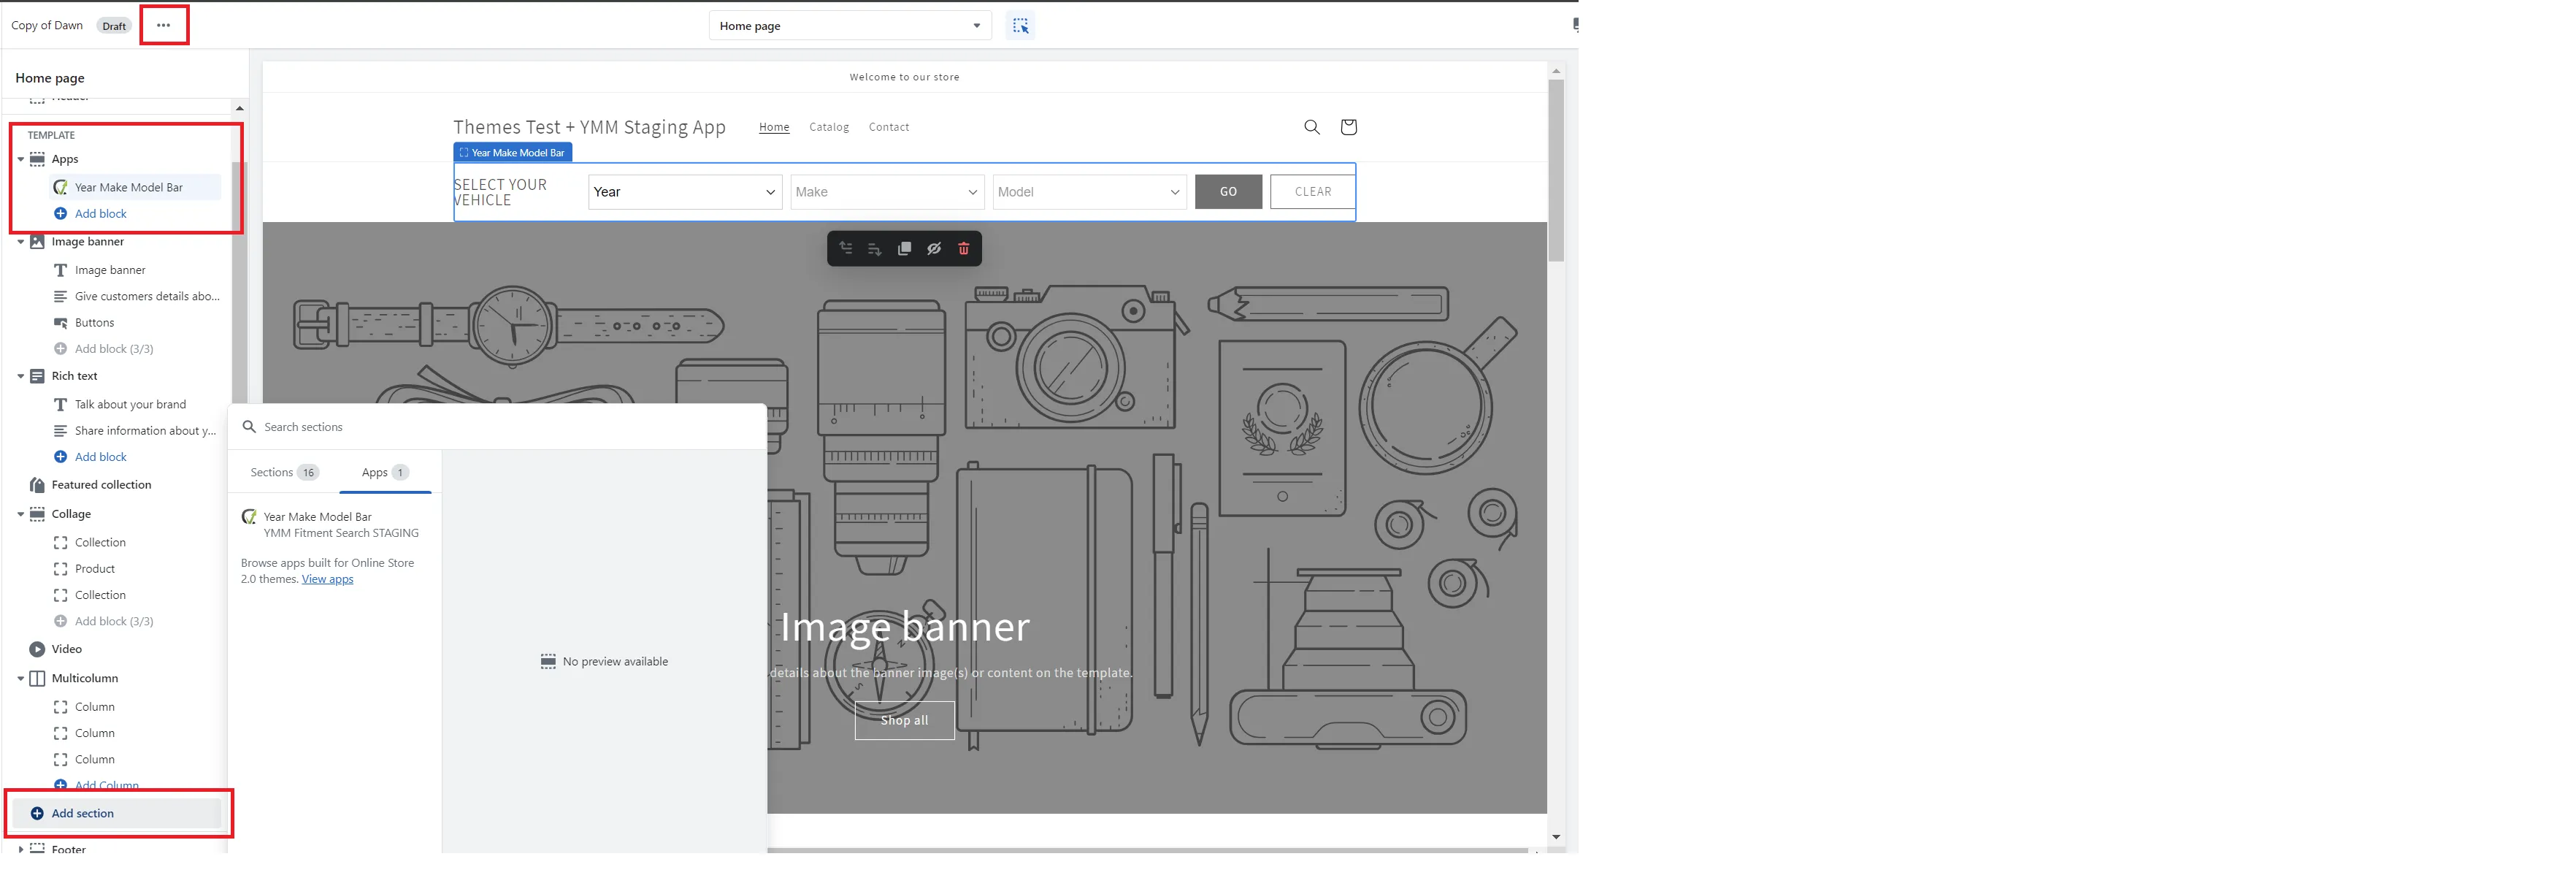The height and width of the screenshot is (878, 2576).
Task: Move section up with arrow icon
Action: (846, 249)
